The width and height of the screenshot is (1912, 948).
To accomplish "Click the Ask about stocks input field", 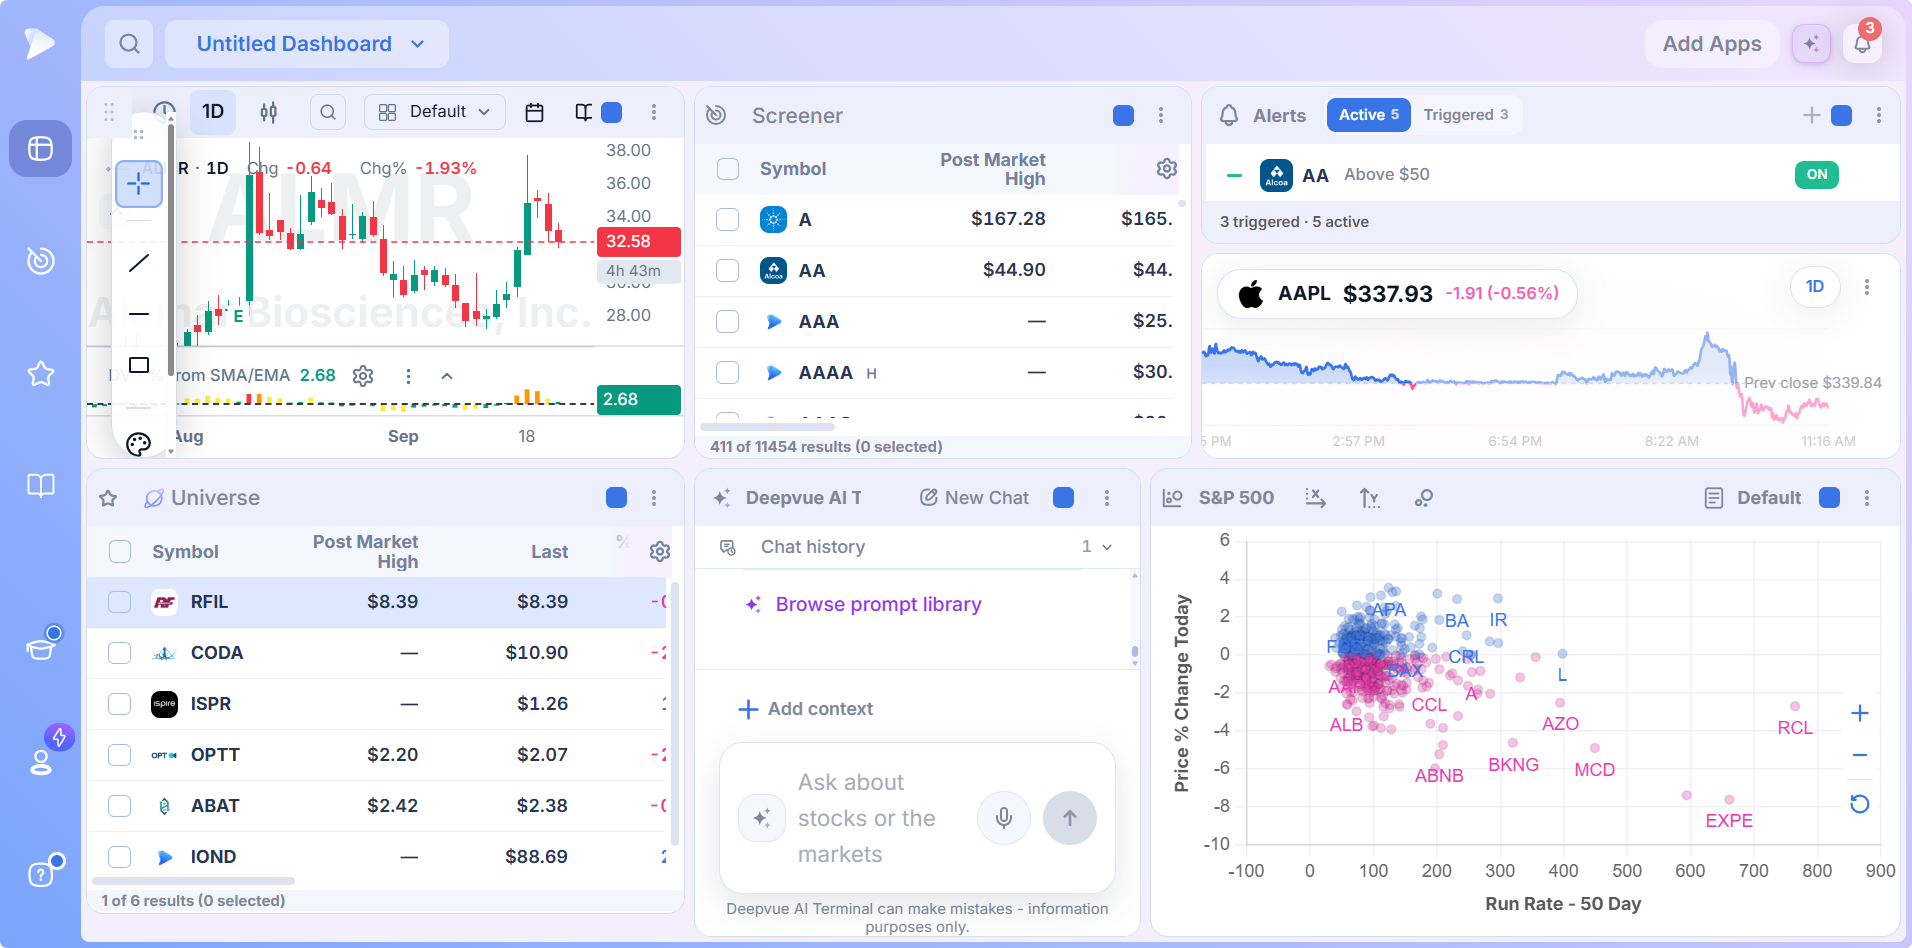I will [880, 818].
